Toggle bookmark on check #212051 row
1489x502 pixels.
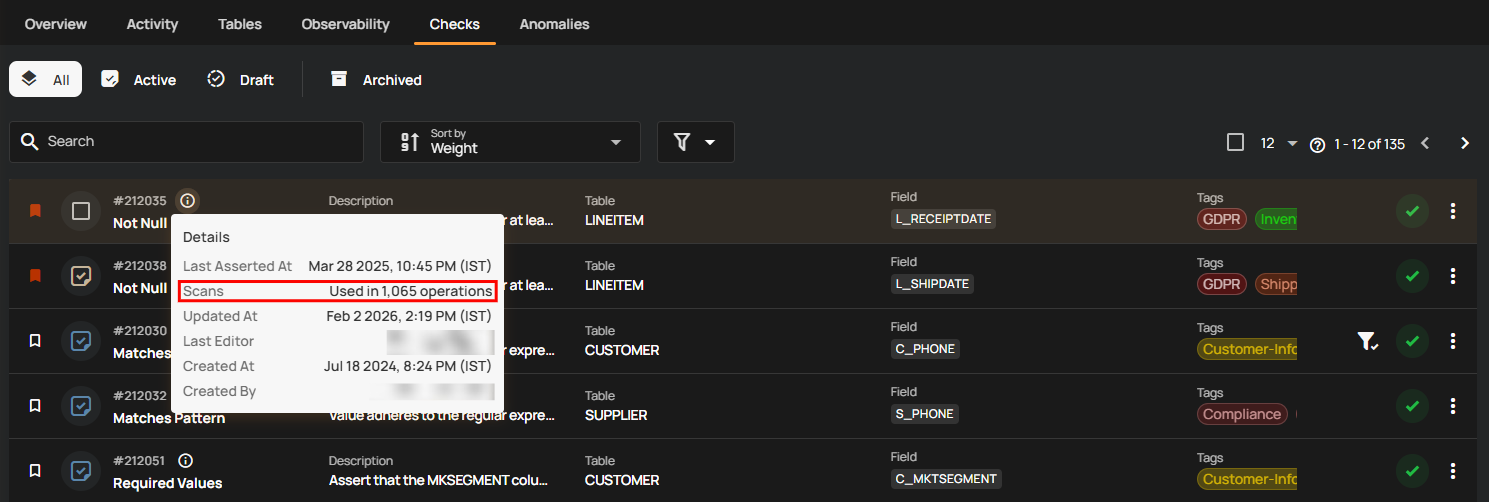(x=35, y=470)
